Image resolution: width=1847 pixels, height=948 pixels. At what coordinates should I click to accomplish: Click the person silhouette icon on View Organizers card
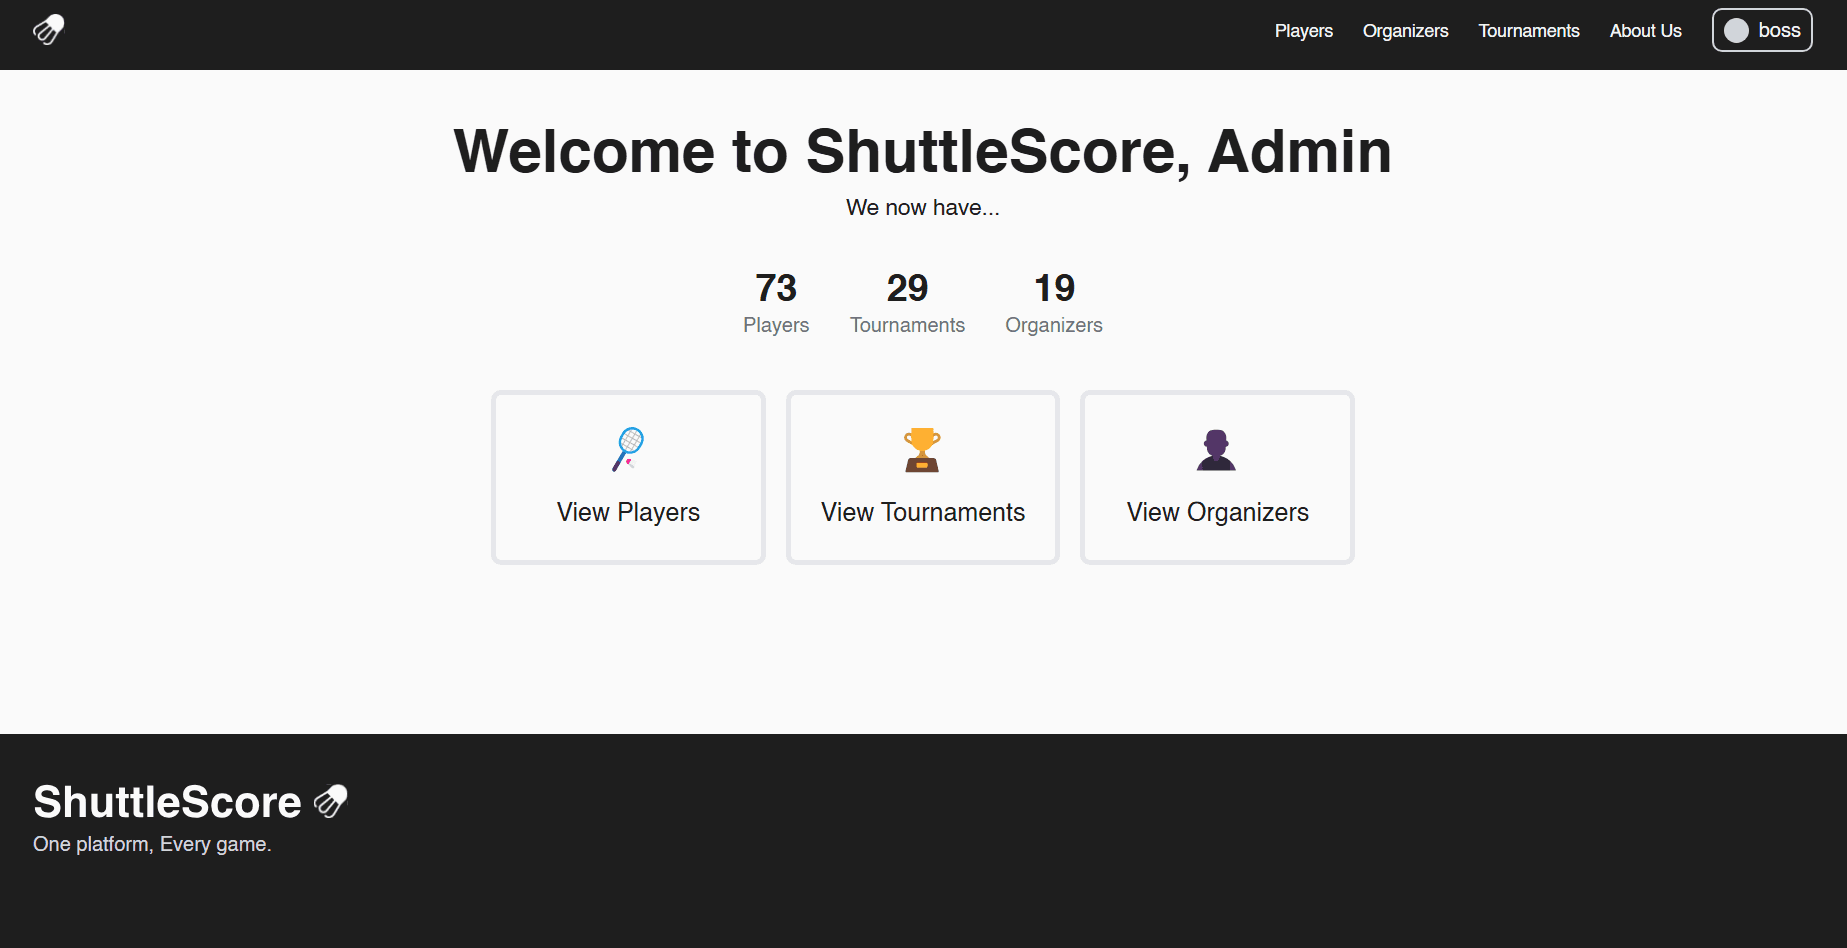(1216, 449)
